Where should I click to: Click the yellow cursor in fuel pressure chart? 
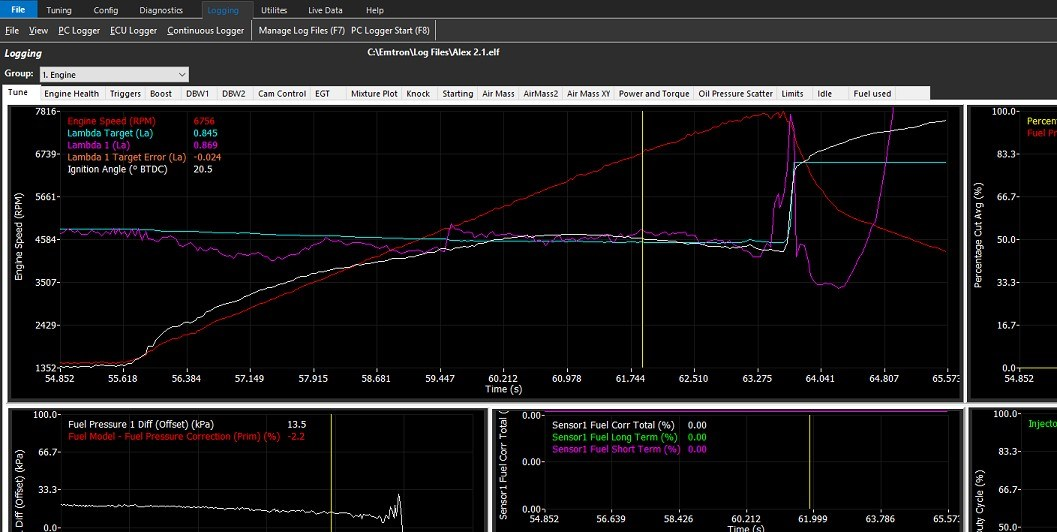pyautogui.click(x=331, y=472)
